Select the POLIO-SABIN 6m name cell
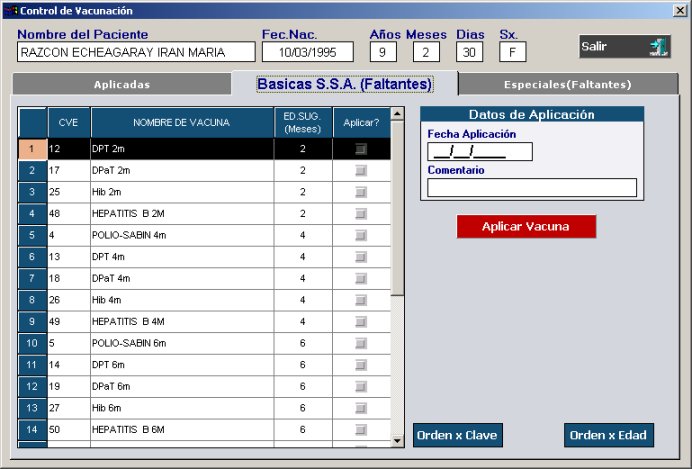Viewport: 692px width, 469px height. [182, 343]
